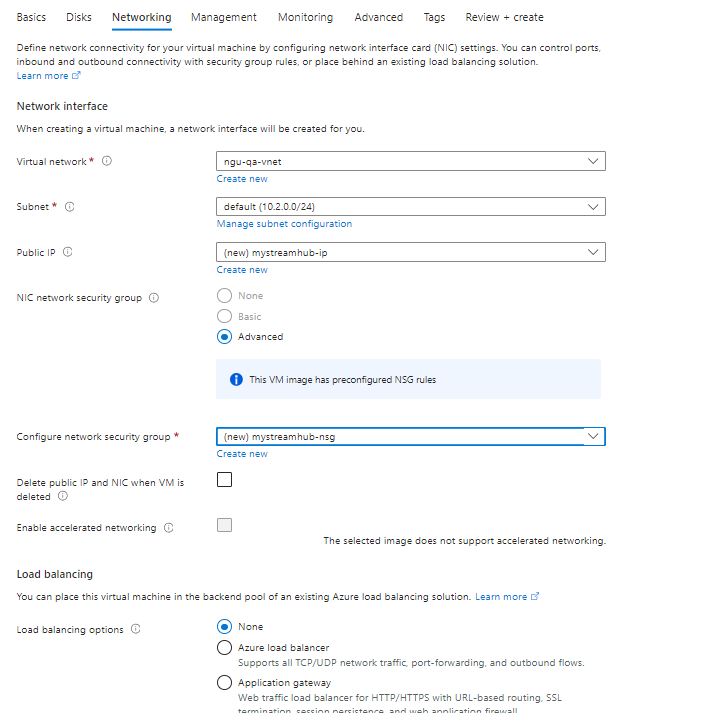This screenshot has width=716, height=713.
Task: Select Azure load balancer radio option
Action: tap(225, 648)
